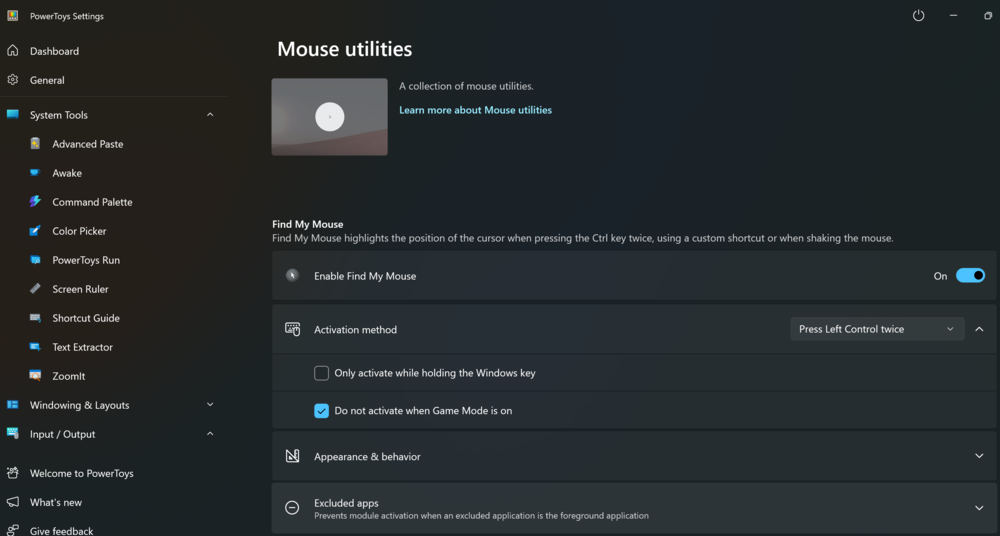Click the Activation method label

(355, 330)
